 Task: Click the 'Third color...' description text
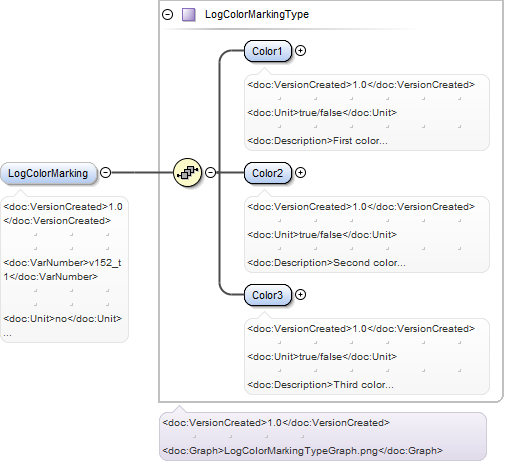coord(320,385)
